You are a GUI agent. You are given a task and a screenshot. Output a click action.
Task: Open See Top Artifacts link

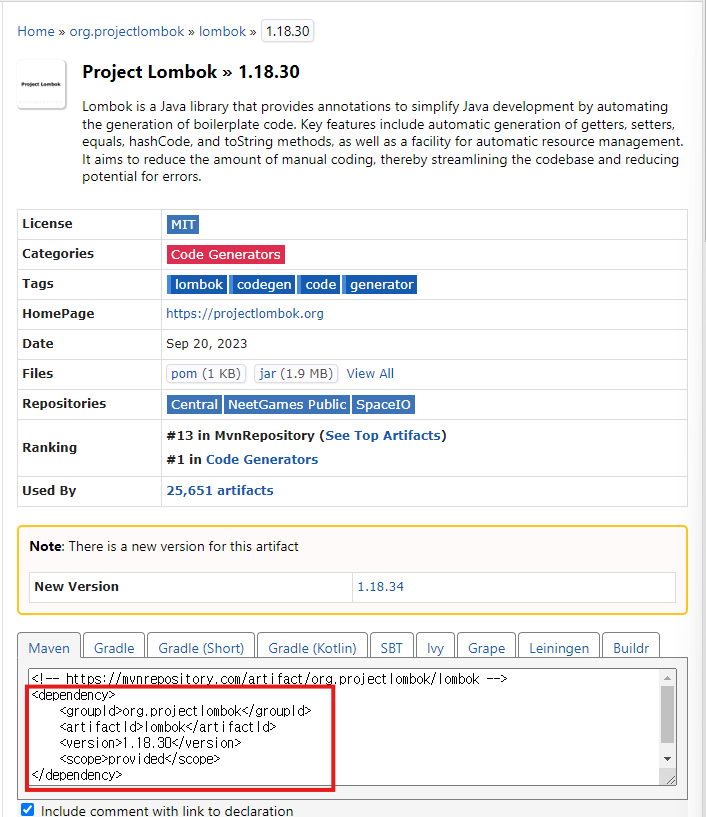tap(383, 436)
